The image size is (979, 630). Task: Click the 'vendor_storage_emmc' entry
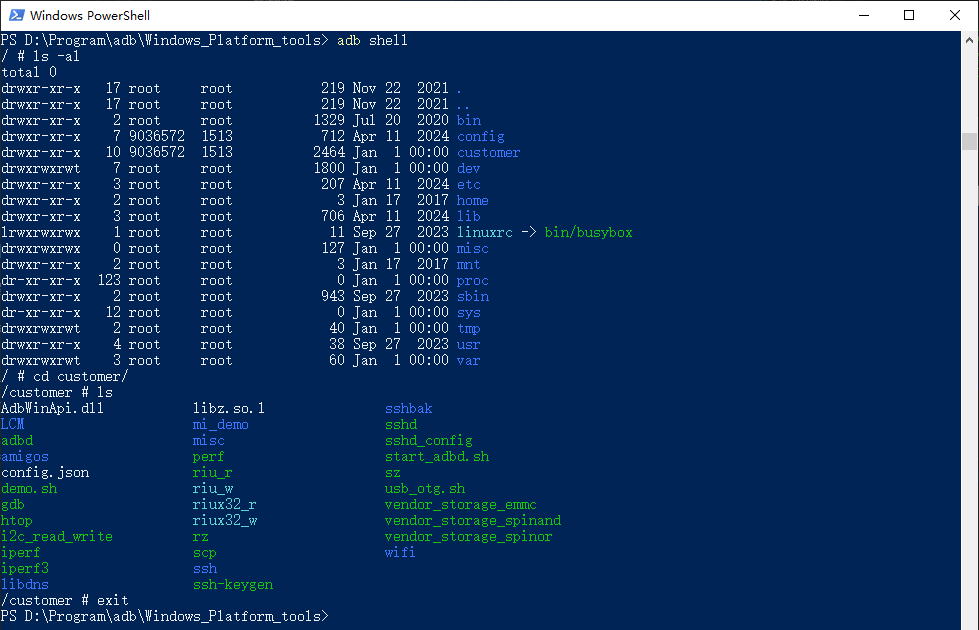tap(460, 504)
